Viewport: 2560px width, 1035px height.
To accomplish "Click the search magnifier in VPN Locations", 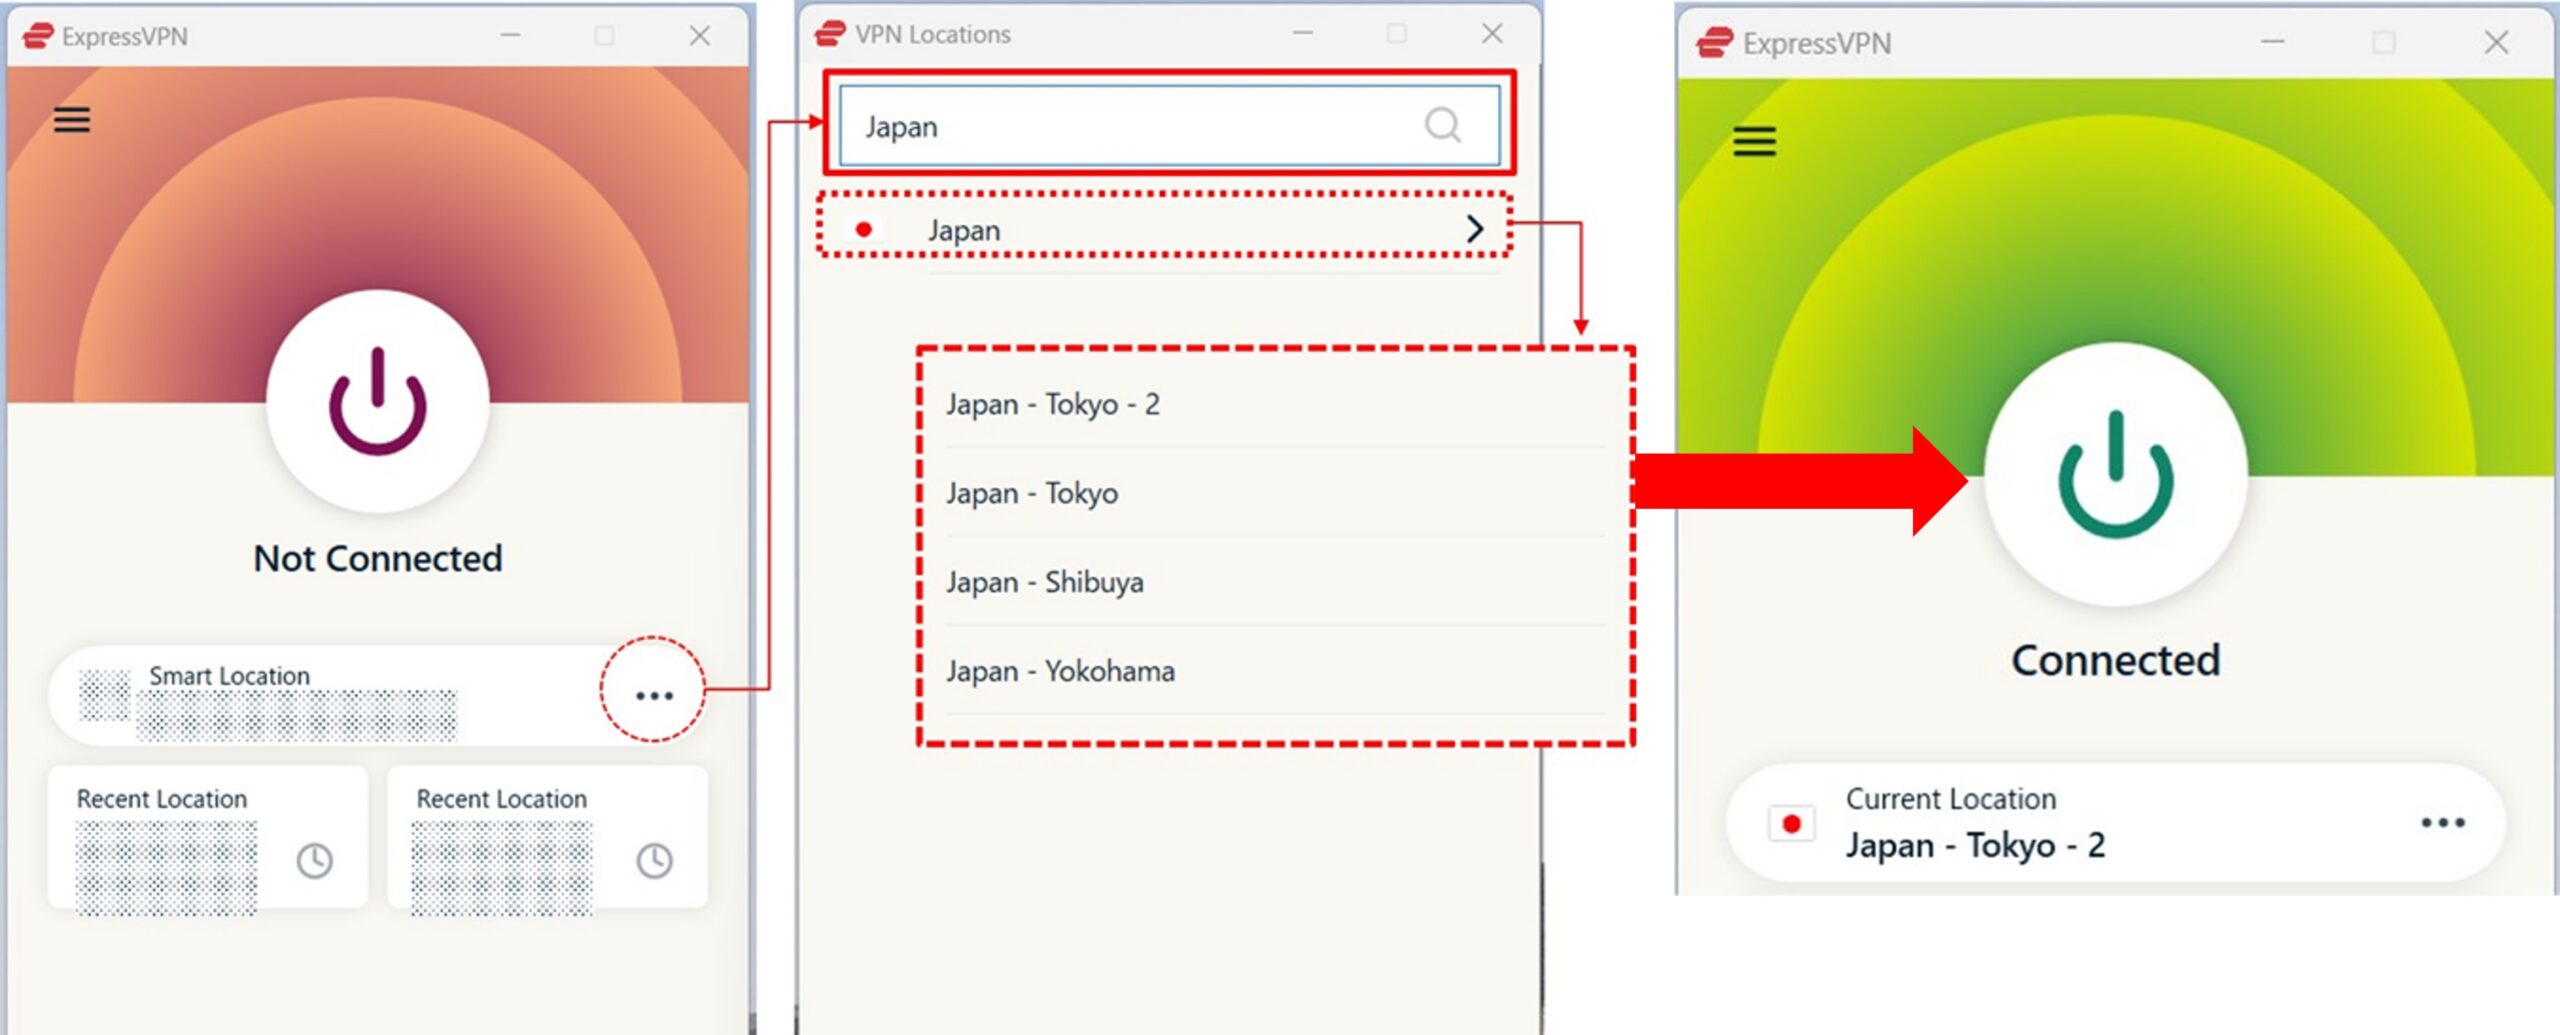I will click(1440, 125).
